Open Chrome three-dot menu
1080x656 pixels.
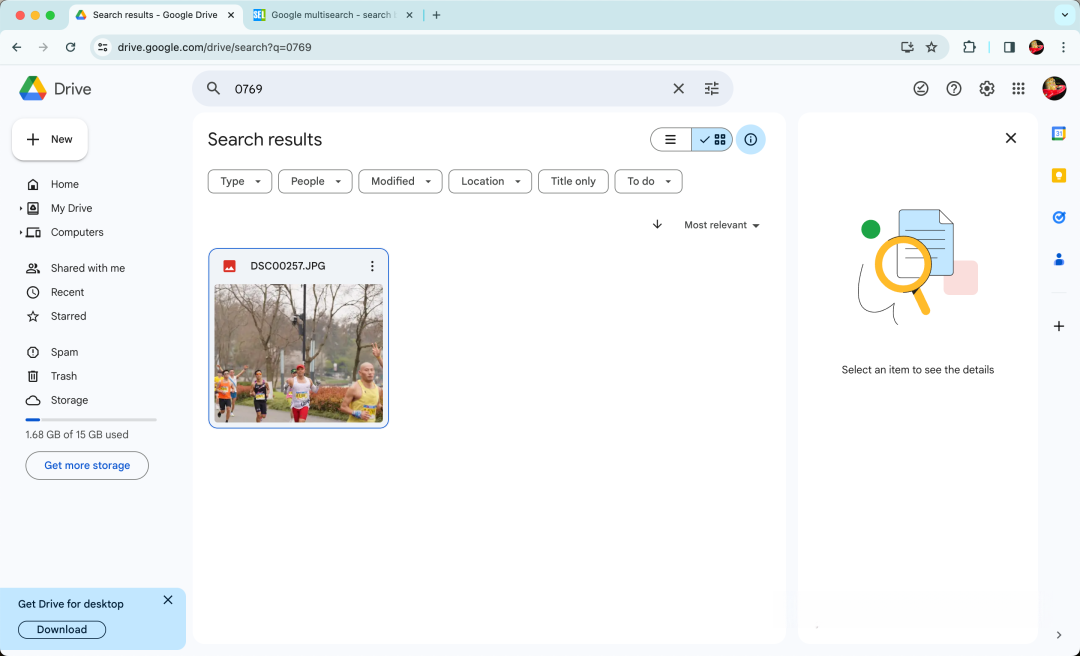[x=1063, y=47]
